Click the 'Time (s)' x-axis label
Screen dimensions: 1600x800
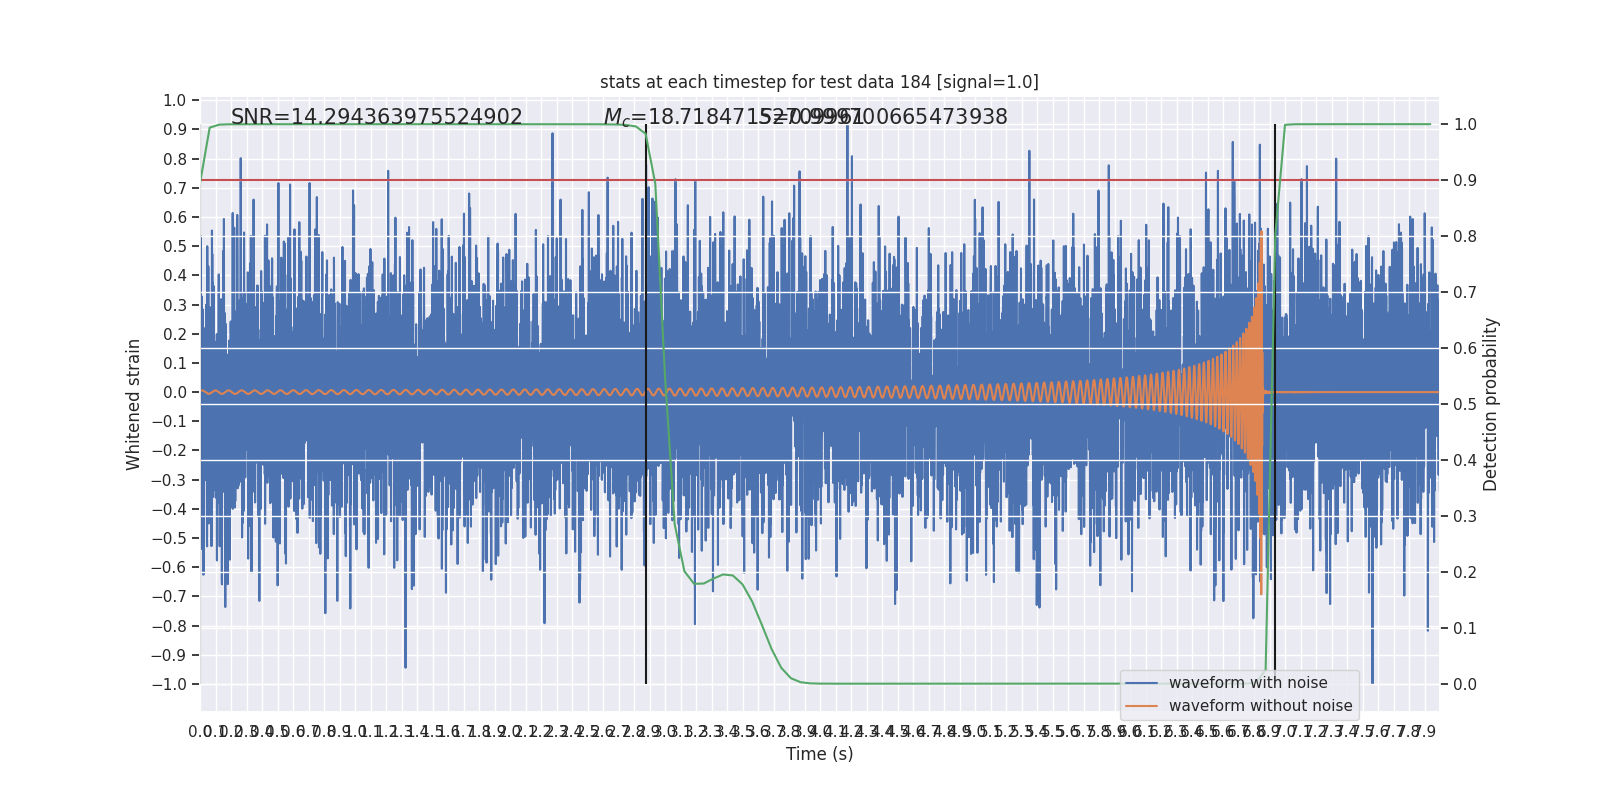819,754
